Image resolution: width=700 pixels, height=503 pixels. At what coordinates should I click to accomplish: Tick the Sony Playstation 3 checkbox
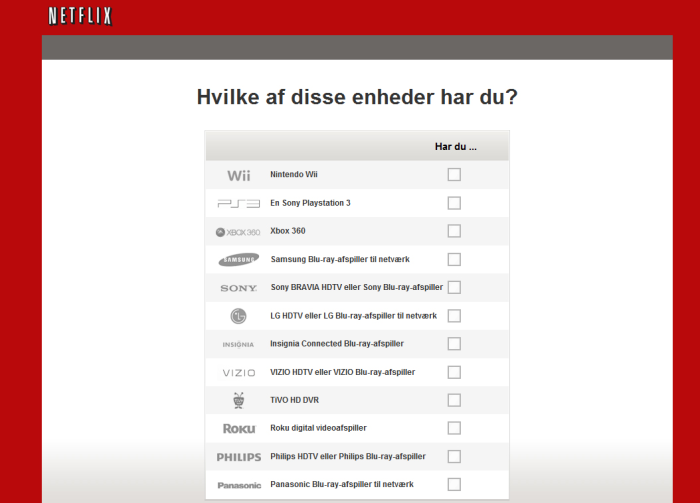(x=454, y=203)
